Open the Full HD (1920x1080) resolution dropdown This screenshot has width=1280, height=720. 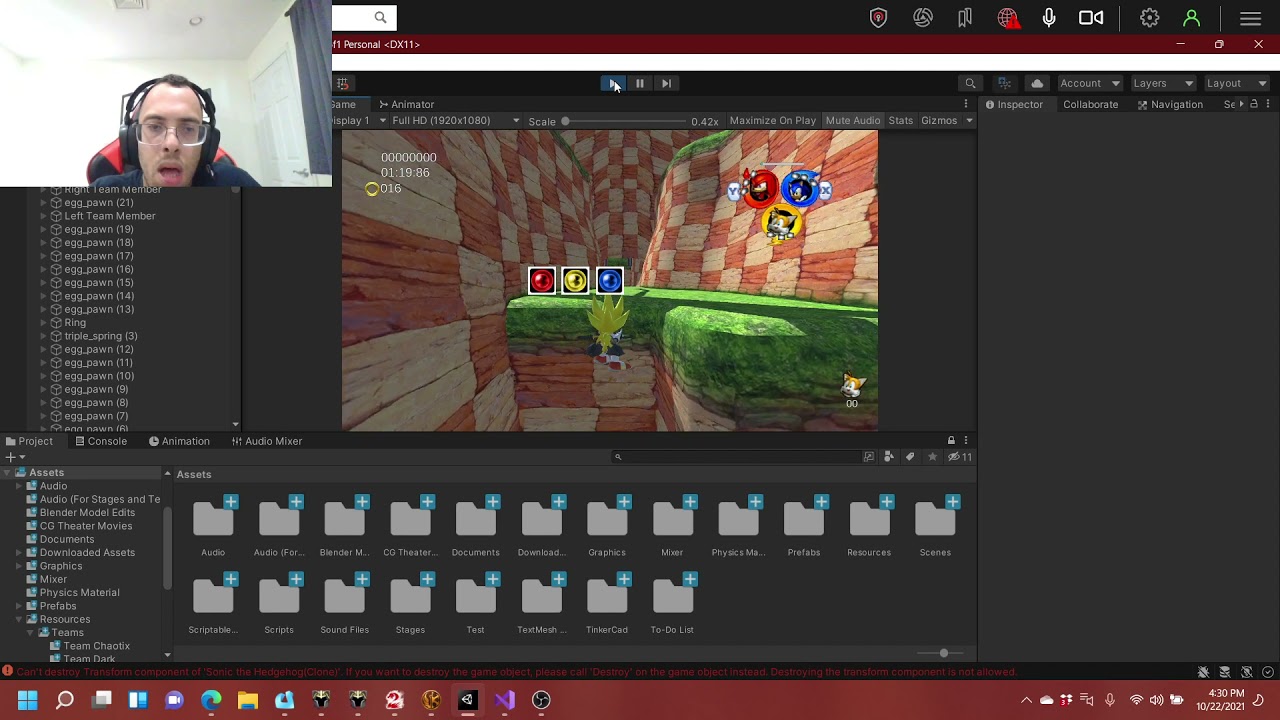point(455,121)
